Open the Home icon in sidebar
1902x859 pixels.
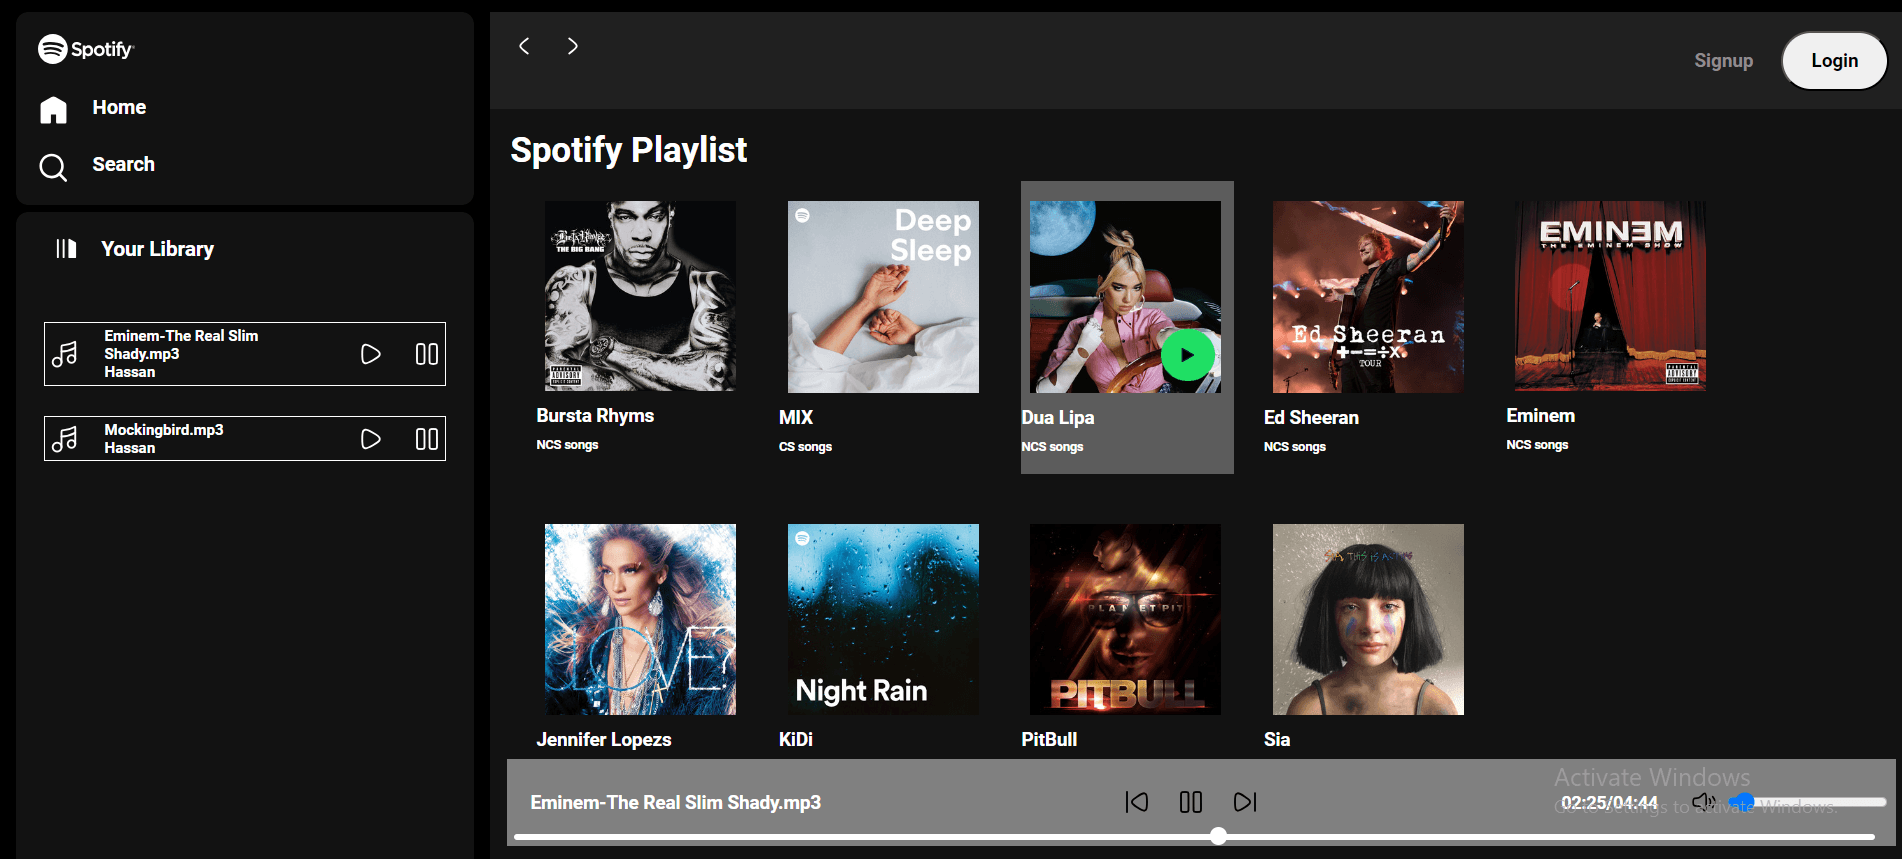(53, 109)
